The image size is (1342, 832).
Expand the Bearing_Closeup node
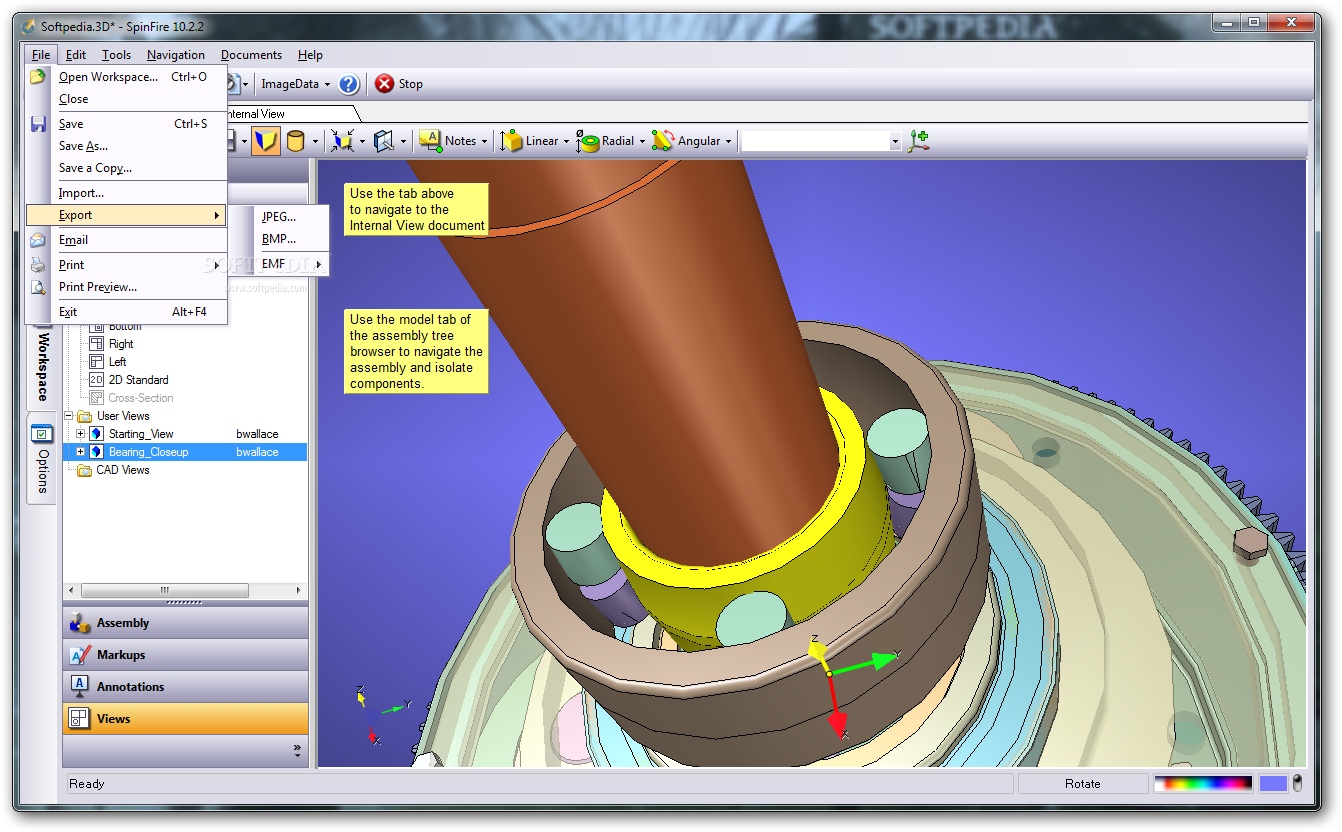coord(81,452)
